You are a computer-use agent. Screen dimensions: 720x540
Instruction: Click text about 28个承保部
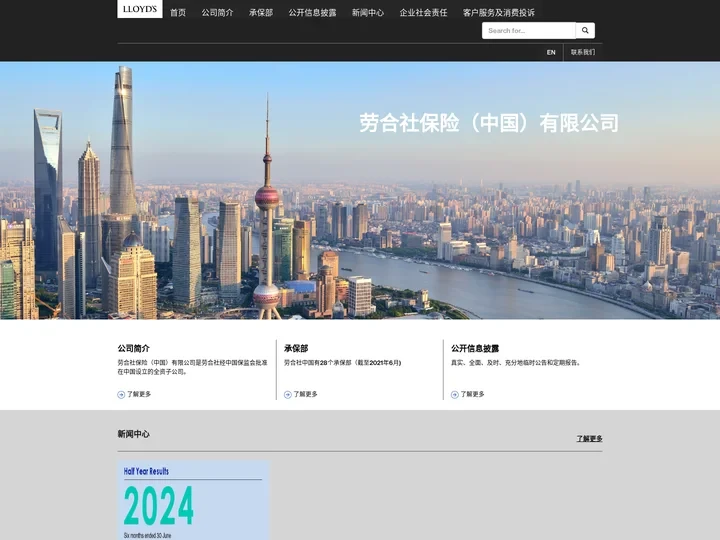[343, 363]
